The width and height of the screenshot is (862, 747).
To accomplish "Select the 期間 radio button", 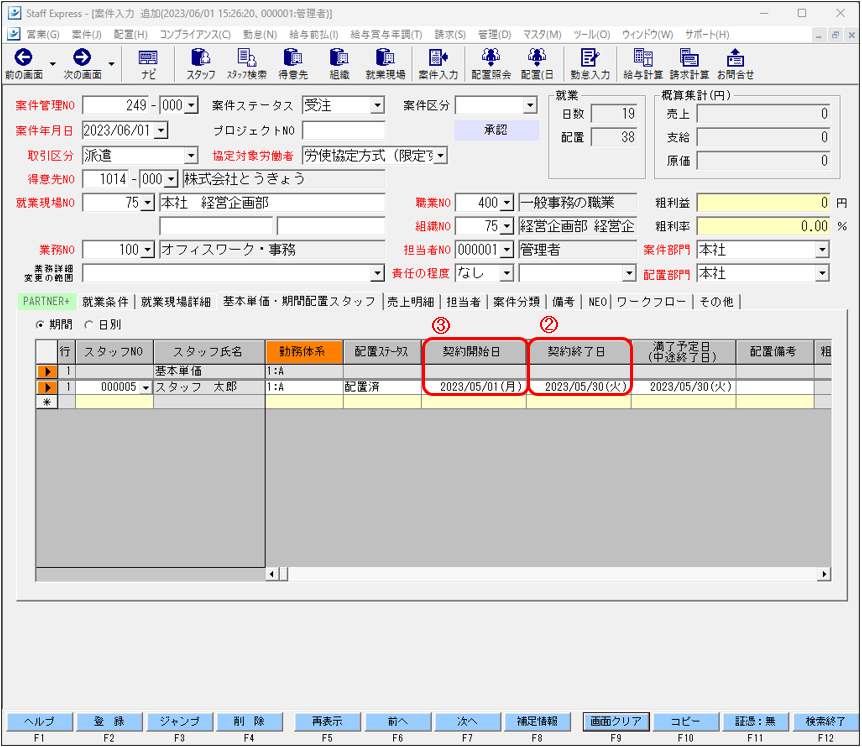I will 40,325.
